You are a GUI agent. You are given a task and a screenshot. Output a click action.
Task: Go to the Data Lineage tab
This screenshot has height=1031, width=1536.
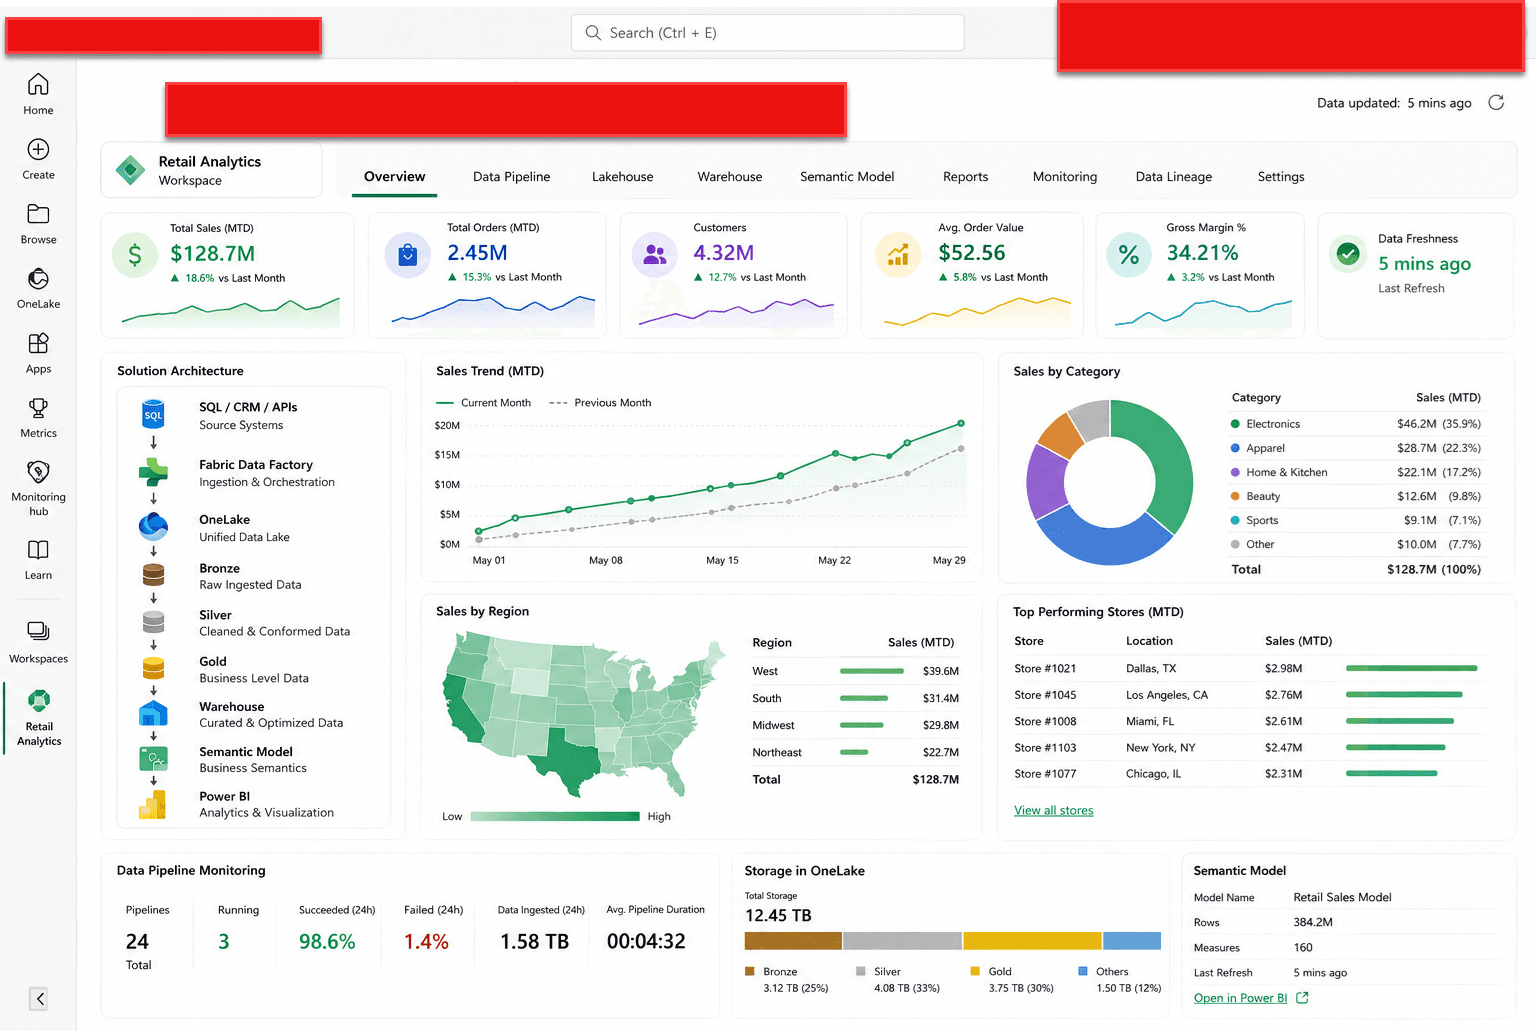1173,177
